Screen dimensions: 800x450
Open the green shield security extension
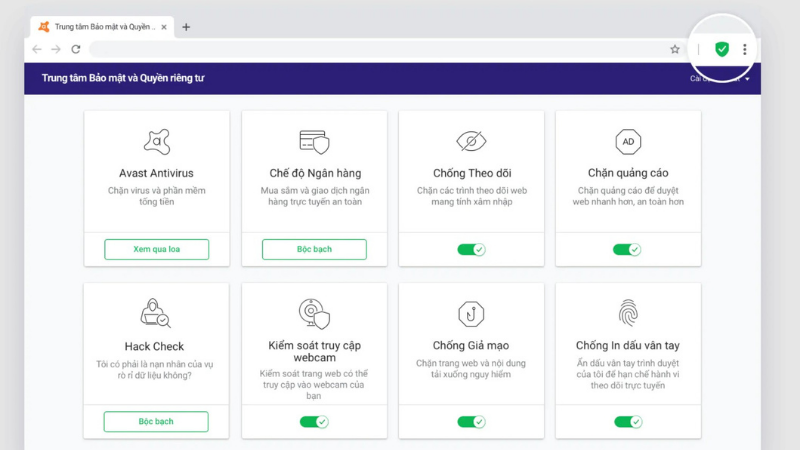[x=721, y=49]
